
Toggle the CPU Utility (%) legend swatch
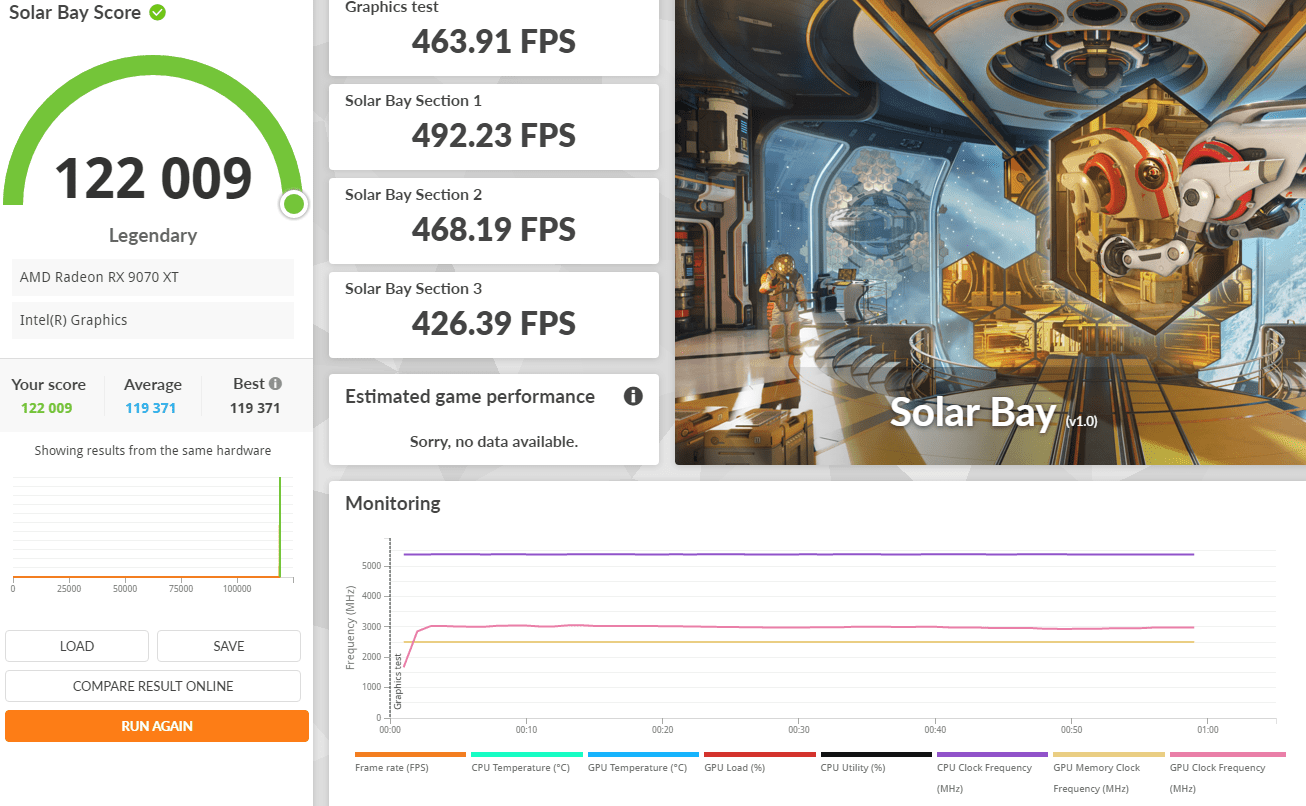tap(876, 754)
